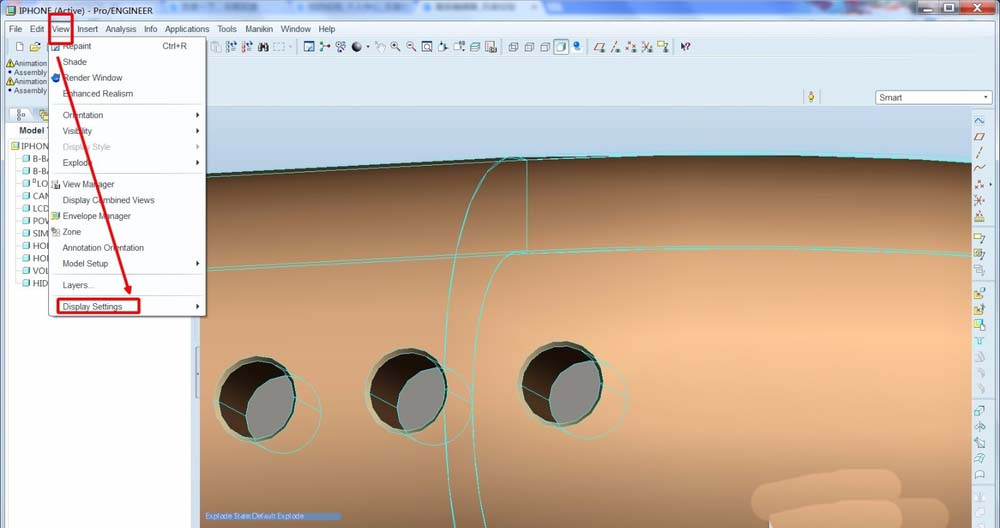Screen dimensions: 1000x528
Task: Click the Reorient view icon
Action: pyautogui.click(x=443, y=47)
